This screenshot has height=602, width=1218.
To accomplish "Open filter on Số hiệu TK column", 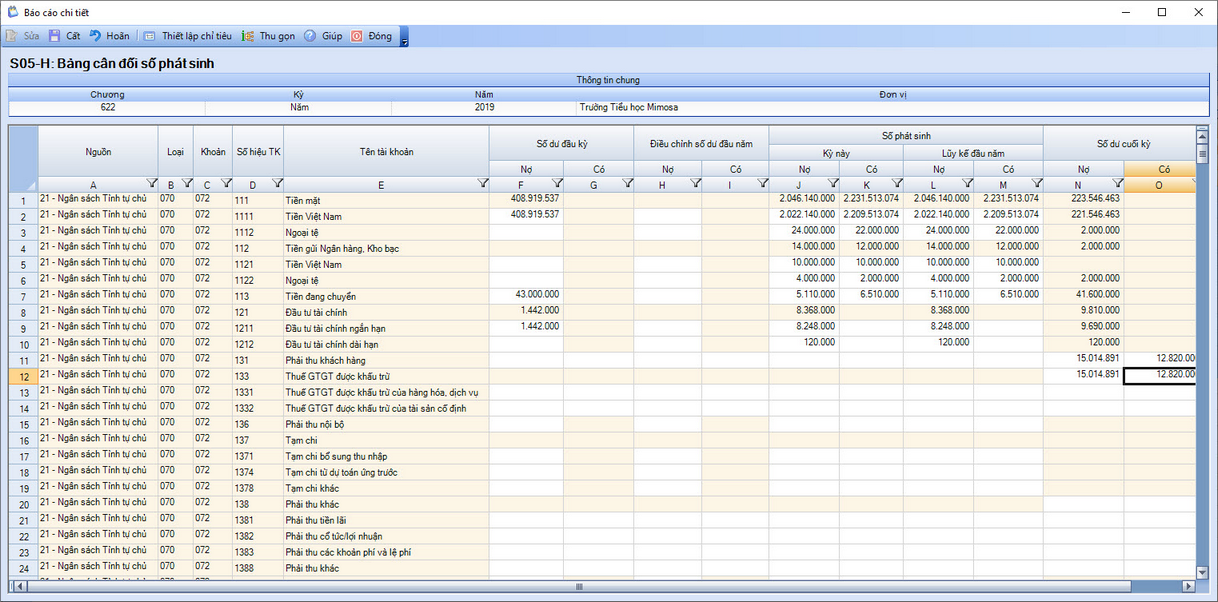I will tap(276, 183).
